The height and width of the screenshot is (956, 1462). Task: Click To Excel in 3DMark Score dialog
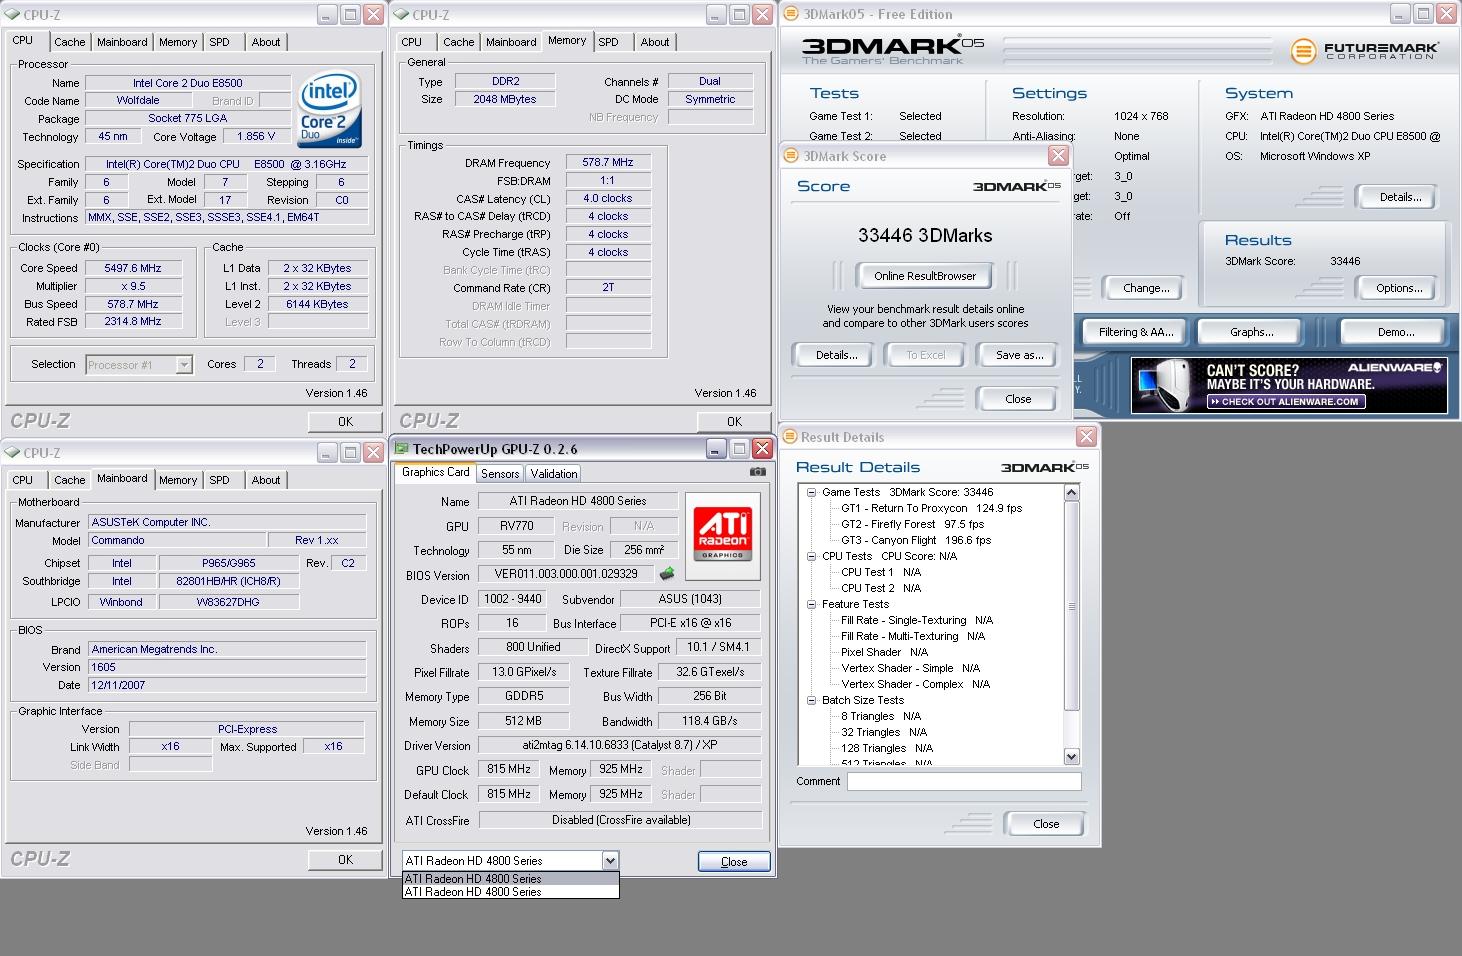tap(926, 355)
